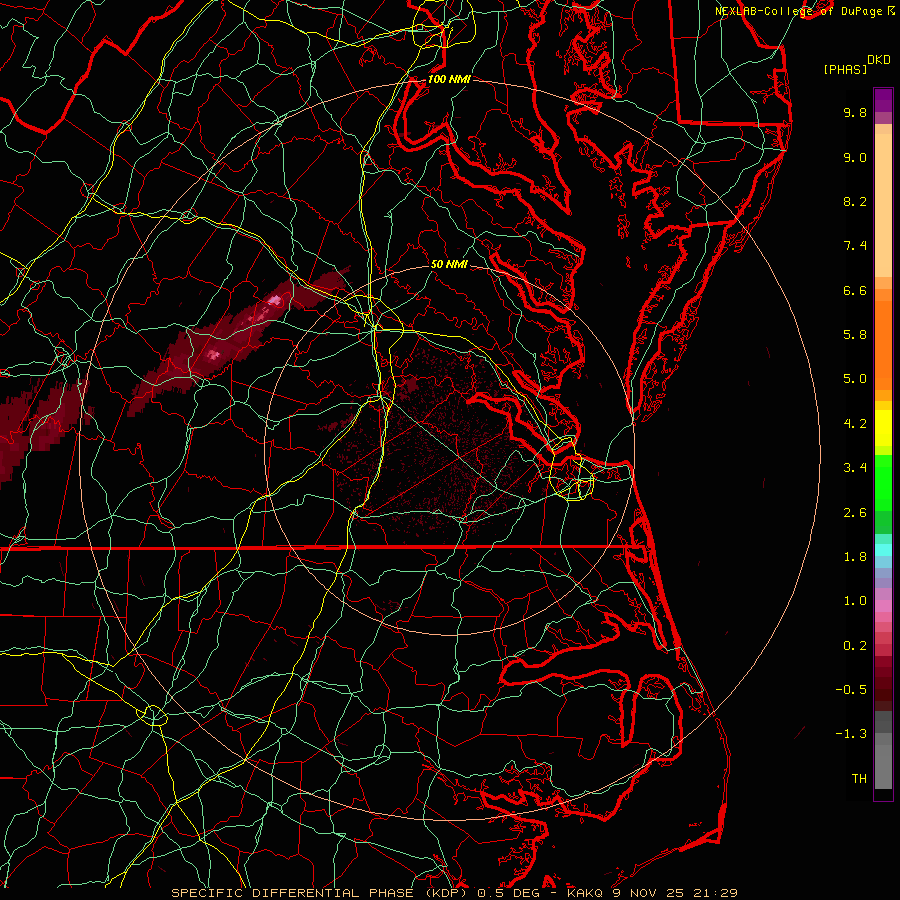Pick the purple band atop the color bar

tap(883, 100)
